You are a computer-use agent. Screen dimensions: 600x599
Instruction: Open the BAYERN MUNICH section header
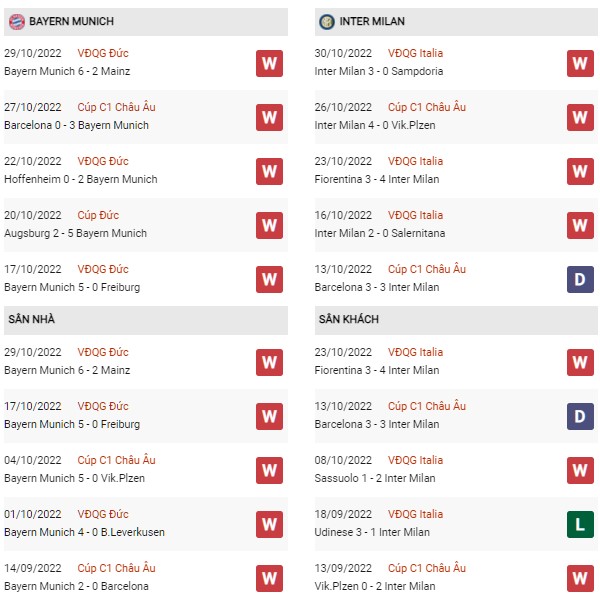146,22
